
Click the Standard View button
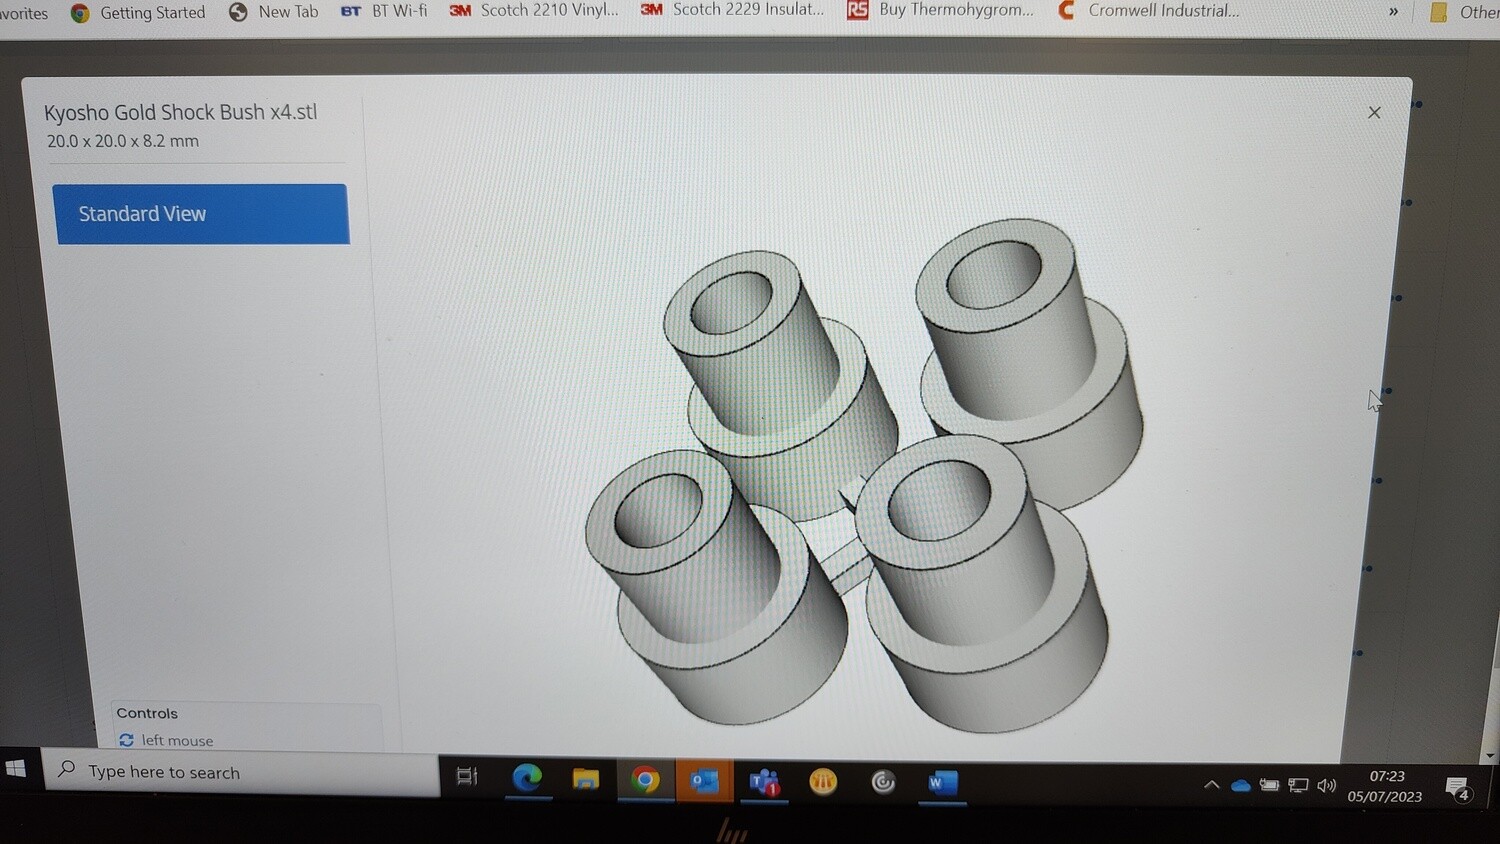(201, 214)
